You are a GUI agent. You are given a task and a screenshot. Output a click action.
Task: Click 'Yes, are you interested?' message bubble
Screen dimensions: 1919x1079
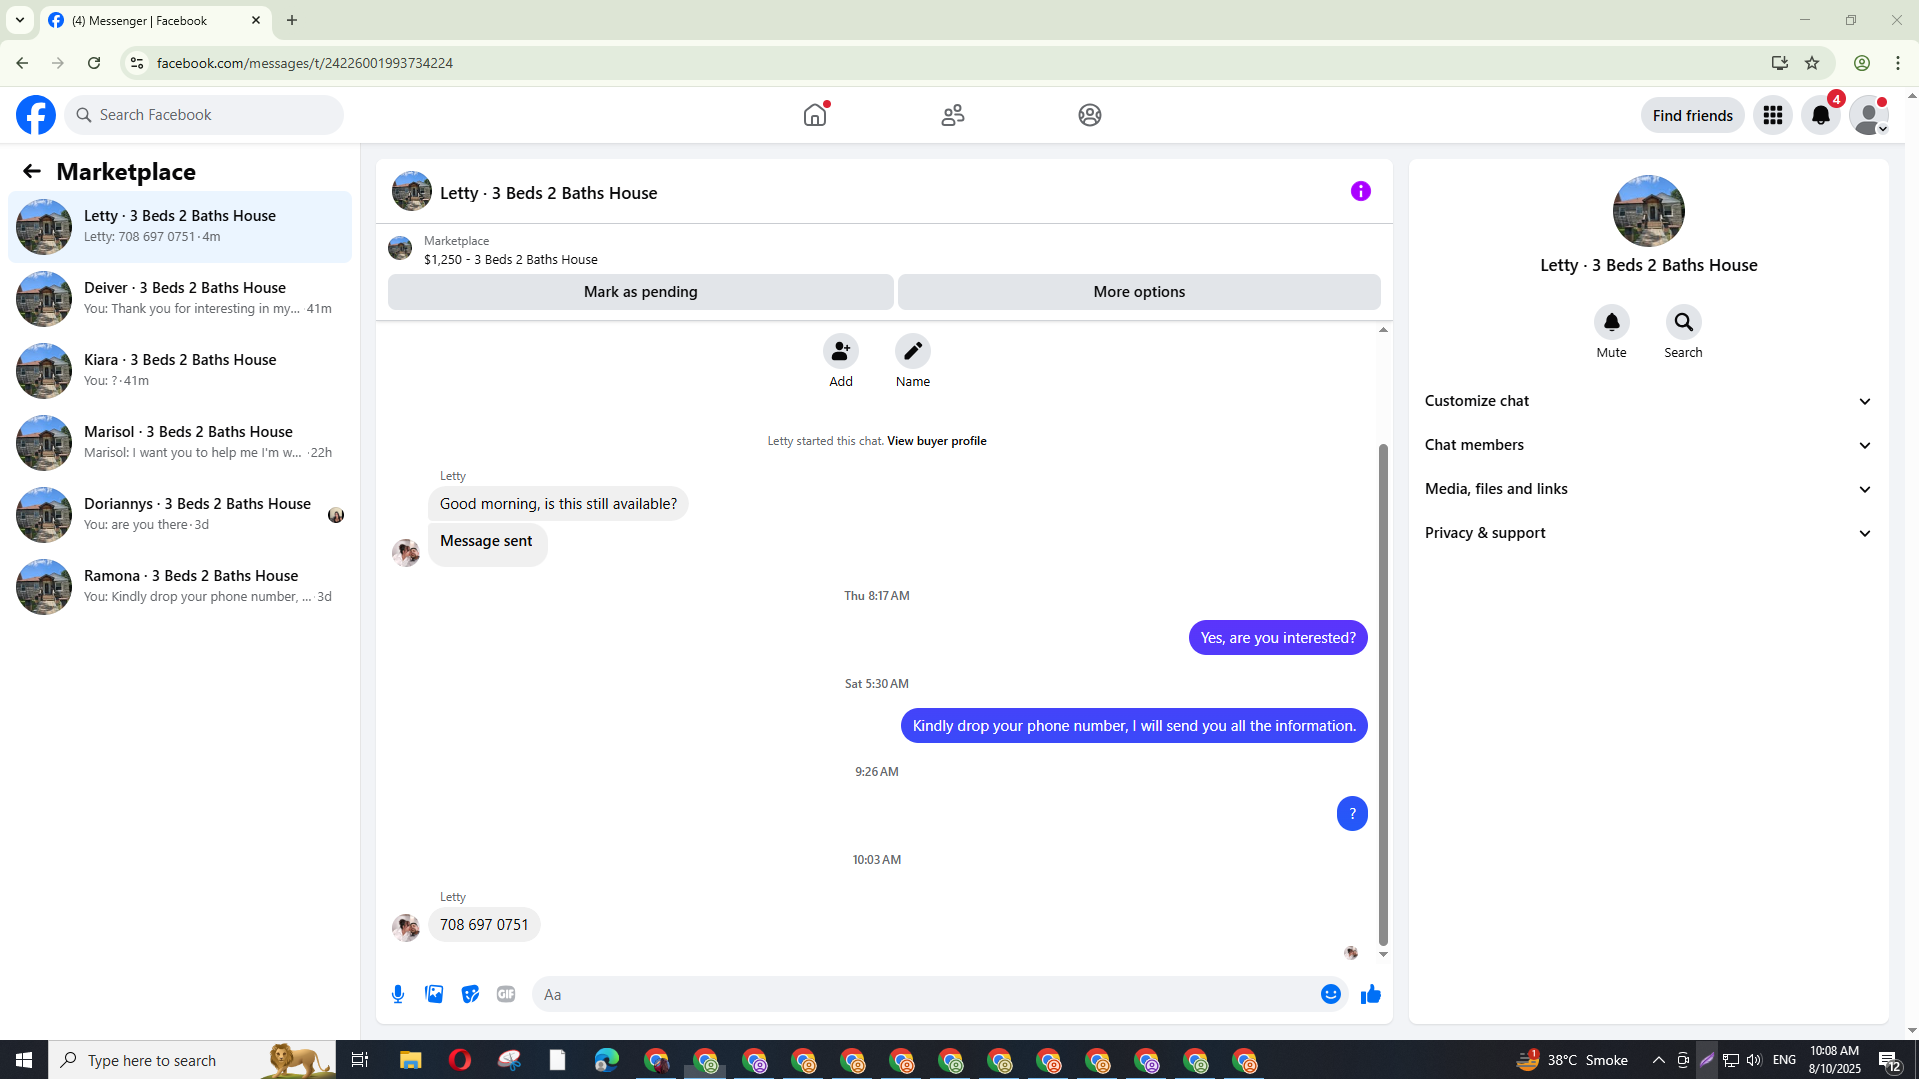[x=1278, y=638]
